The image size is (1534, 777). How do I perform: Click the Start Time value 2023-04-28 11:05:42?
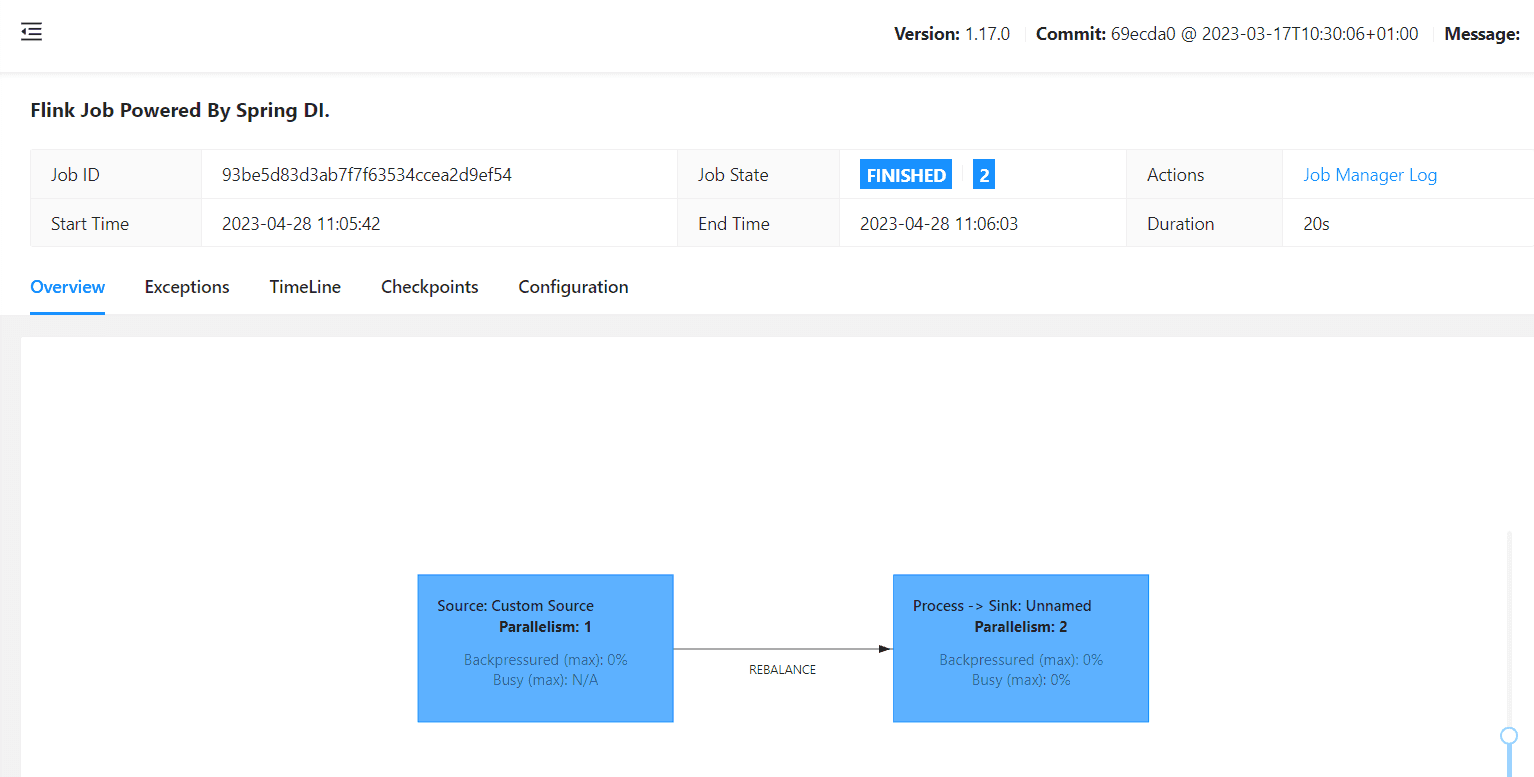tap(301, 224)
